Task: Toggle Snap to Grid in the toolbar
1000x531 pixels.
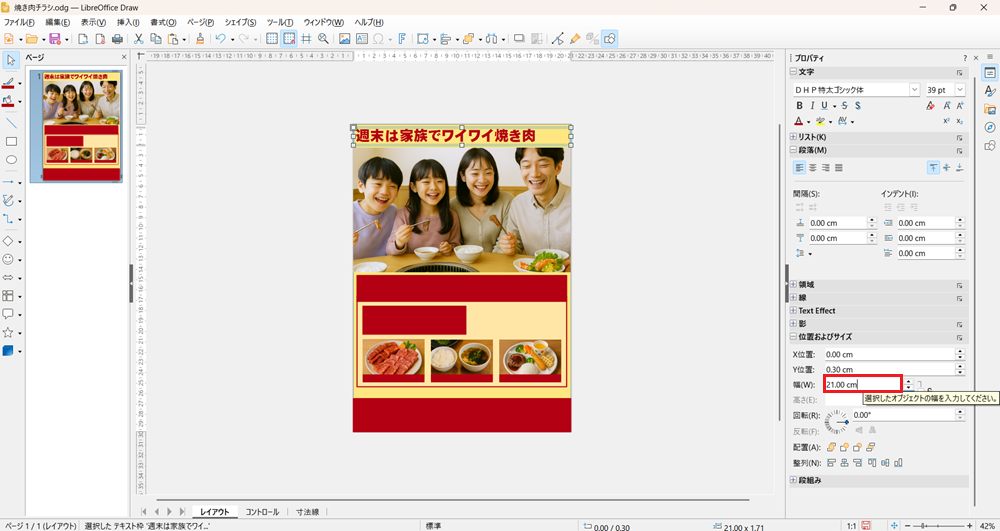Action: click(x=289, y=39)
